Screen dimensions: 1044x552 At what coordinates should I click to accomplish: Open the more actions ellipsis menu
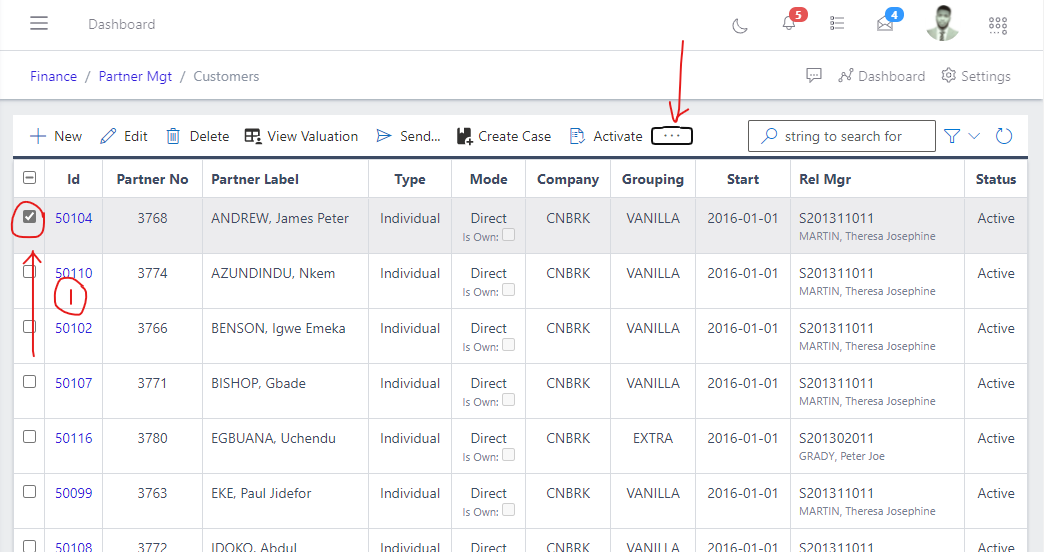coord(672,136)
